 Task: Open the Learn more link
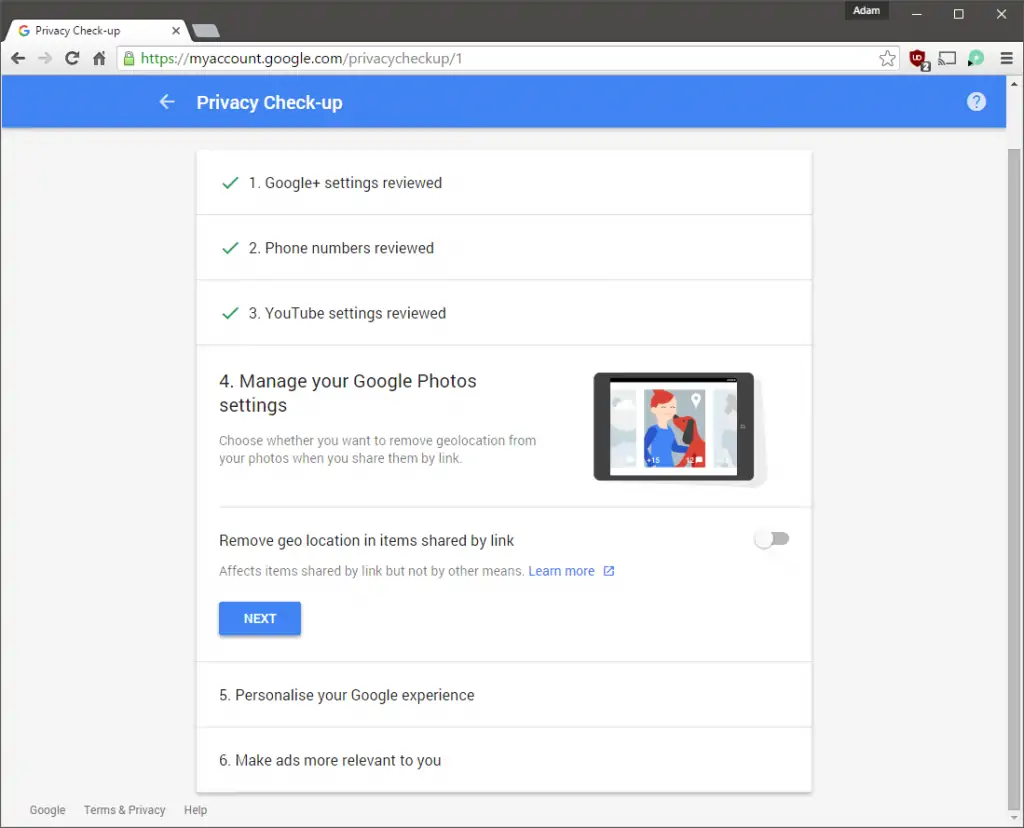[x=561, y=571]
